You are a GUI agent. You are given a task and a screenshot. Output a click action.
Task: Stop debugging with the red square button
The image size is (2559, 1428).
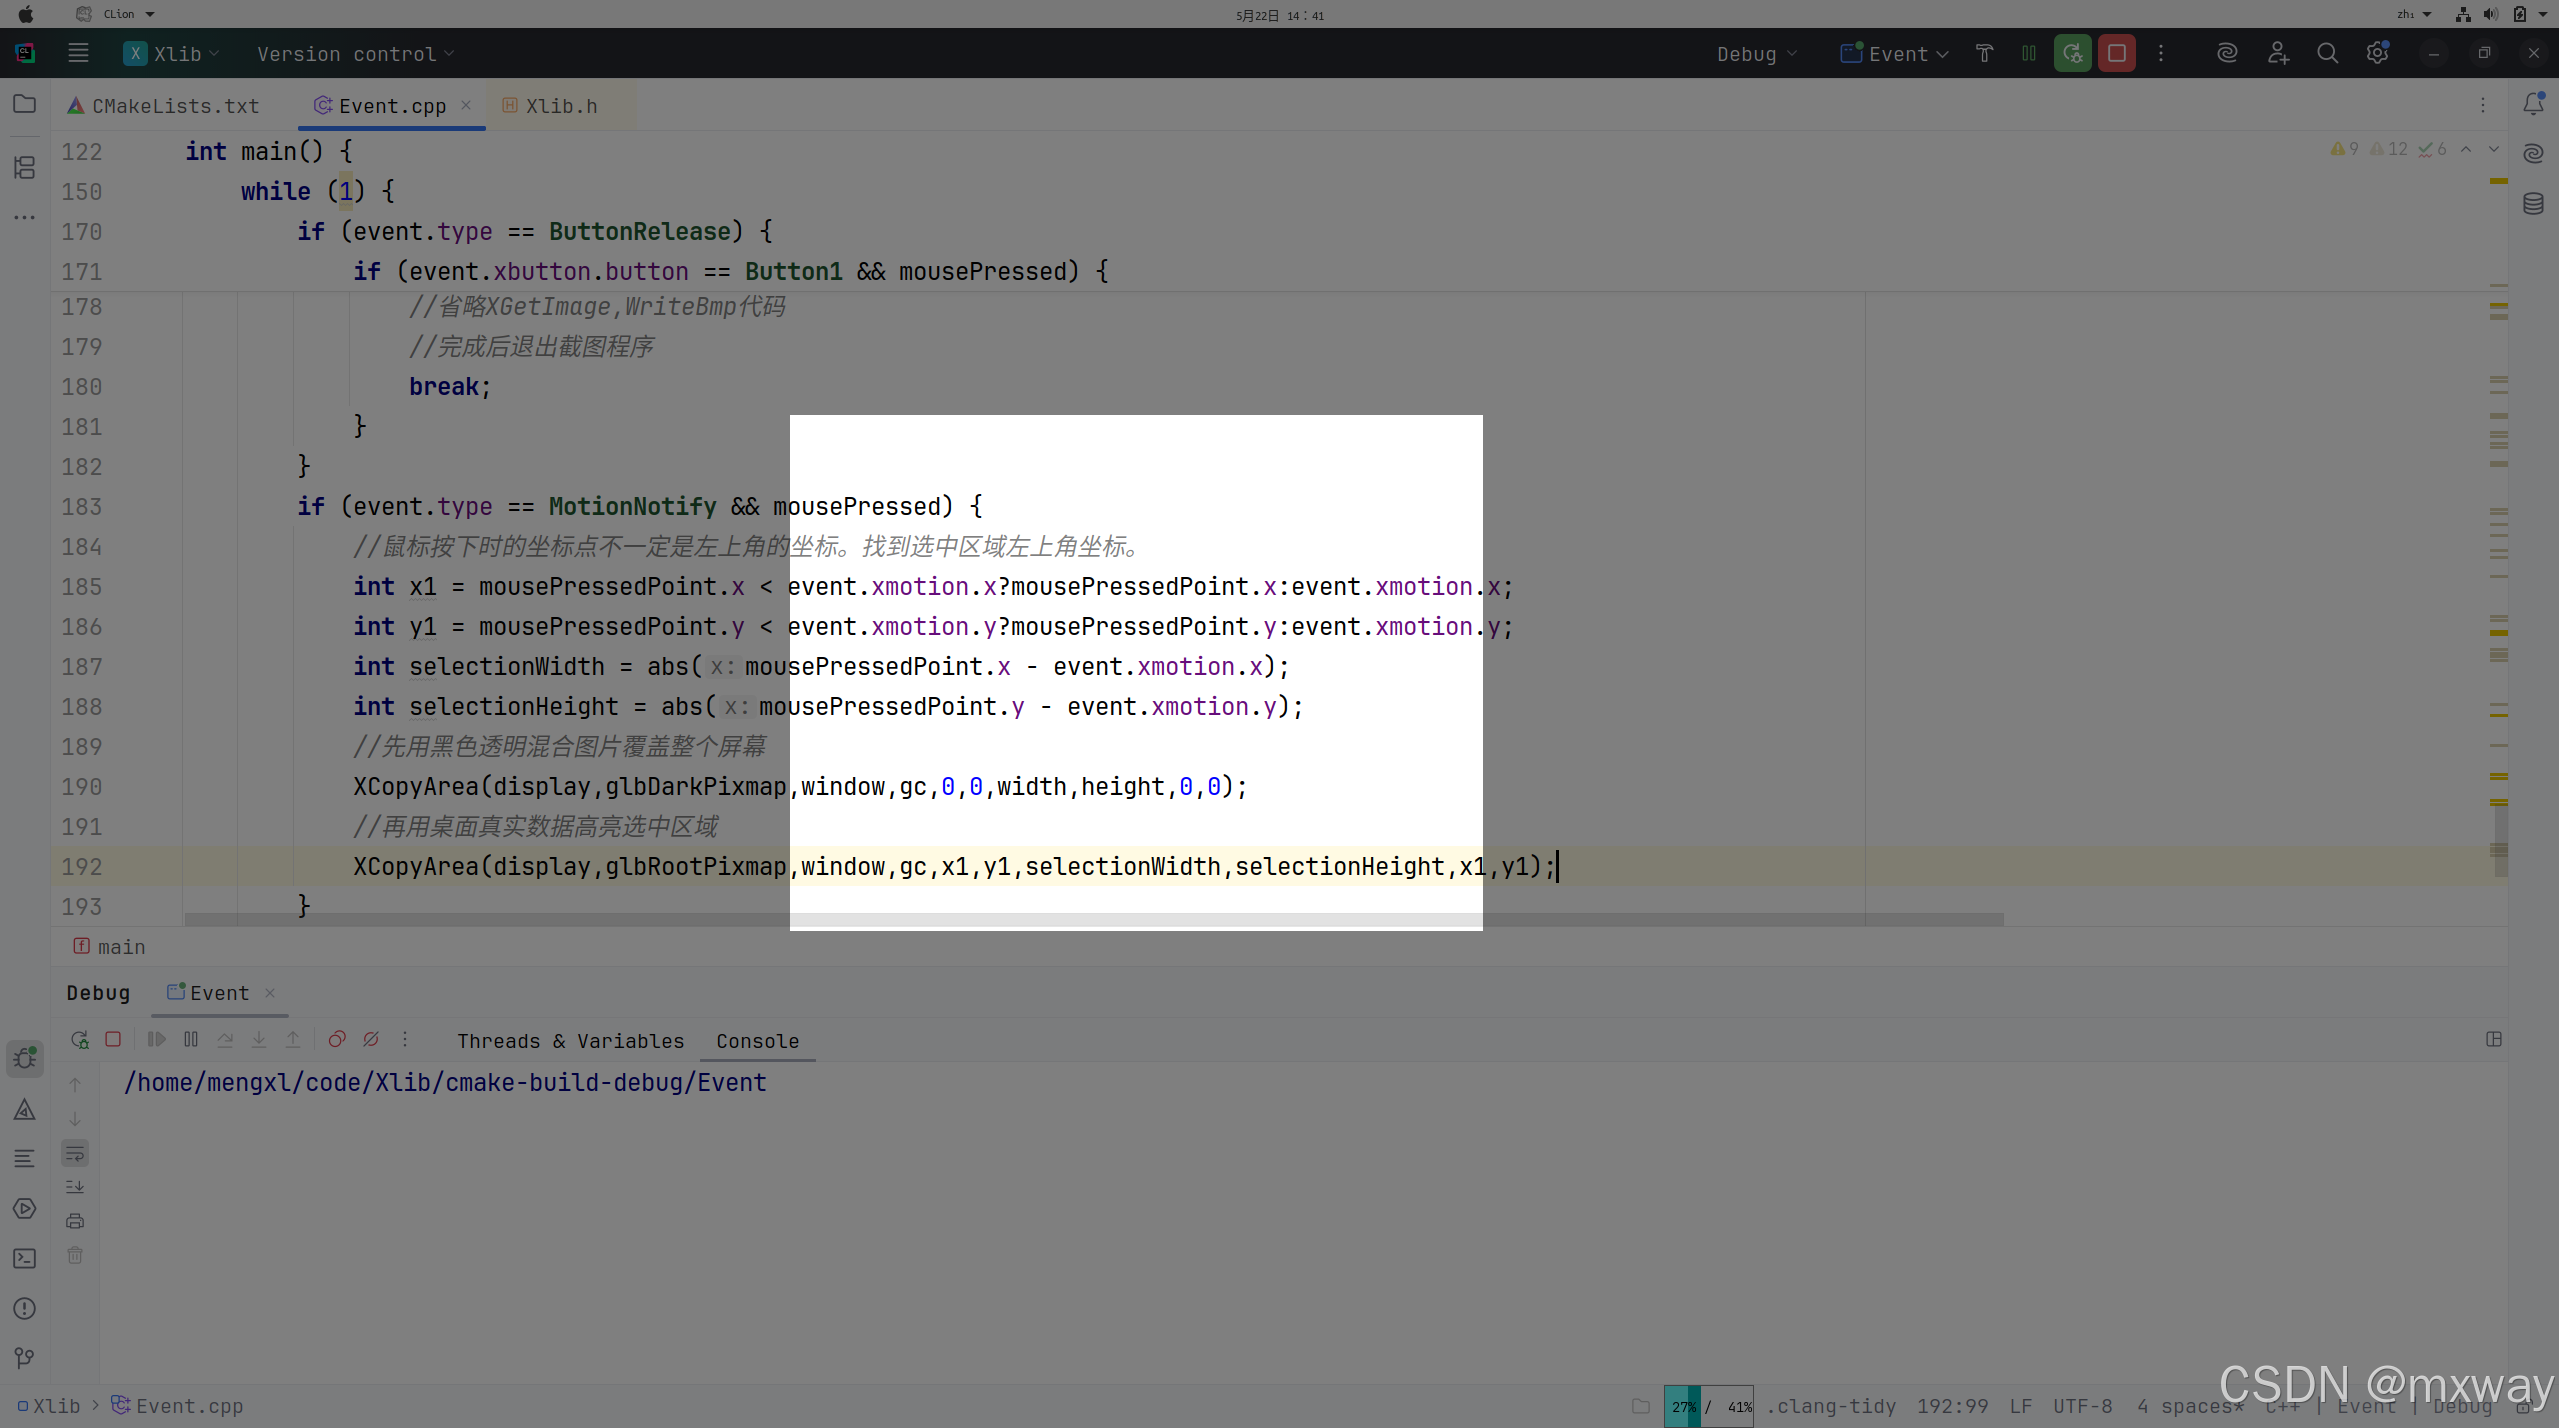[x=2116, y=53]
